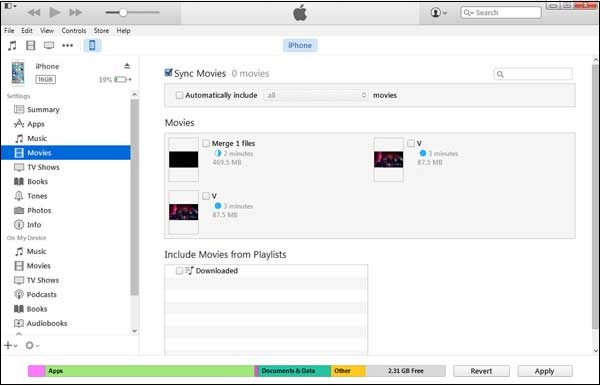Start playback with the Play button
This screenshot has width=600, height=386.
55,13
